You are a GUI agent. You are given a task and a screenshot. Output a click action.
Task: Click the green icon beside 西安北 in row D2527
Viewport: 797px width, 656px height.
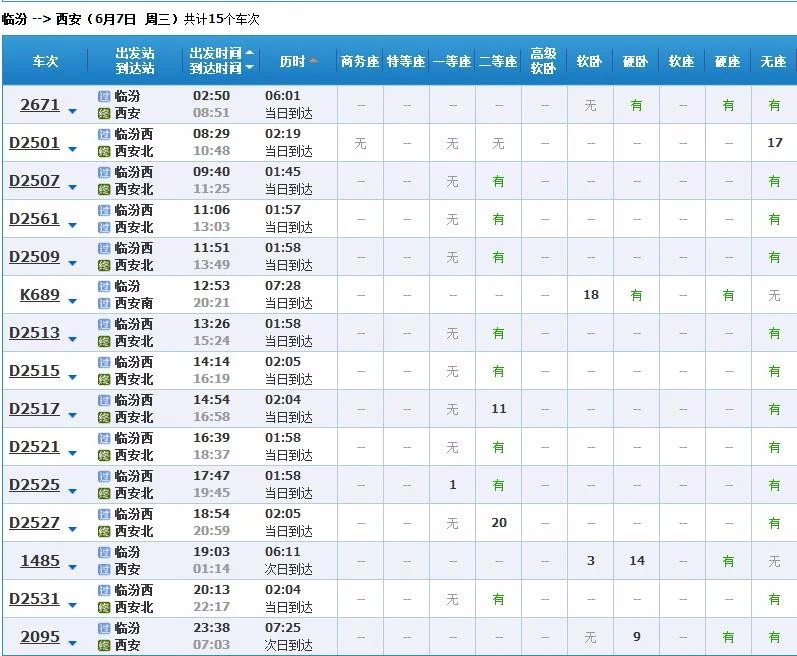(x=104, y=532)
